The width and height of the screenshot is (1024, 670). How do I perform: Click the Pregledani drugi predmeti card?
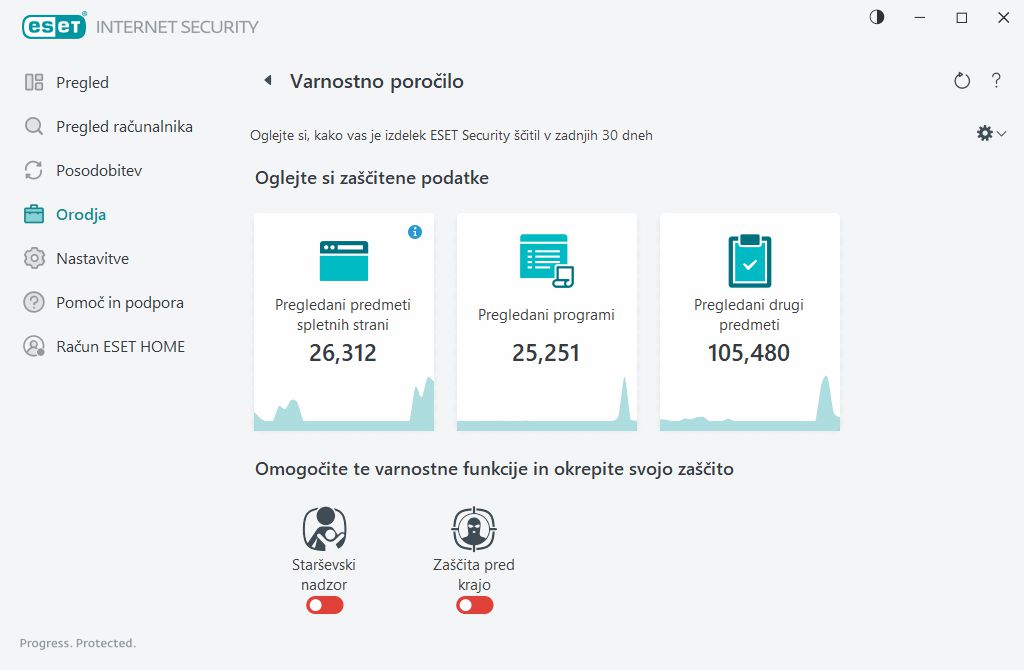[749, 321]
